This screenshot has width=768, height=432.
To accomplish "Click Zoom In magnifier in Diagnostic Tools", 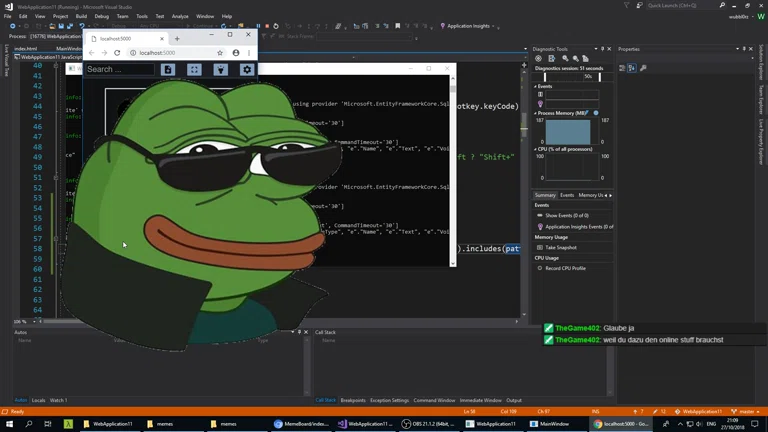I will coord(565,58).
